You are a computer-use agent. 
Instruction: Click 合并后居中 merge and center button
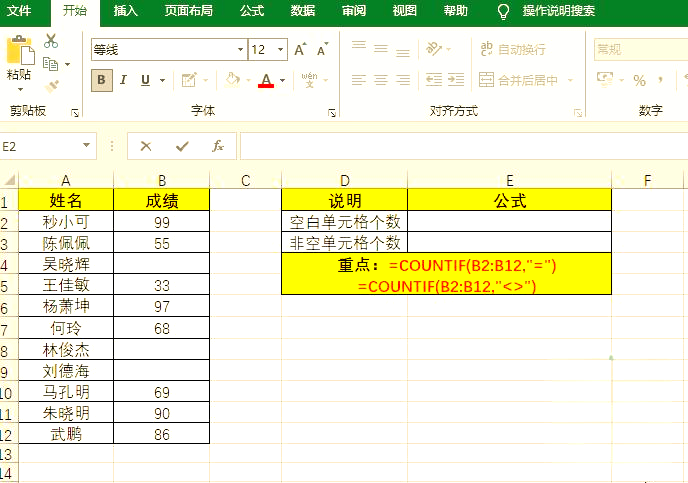click(518, 80)
